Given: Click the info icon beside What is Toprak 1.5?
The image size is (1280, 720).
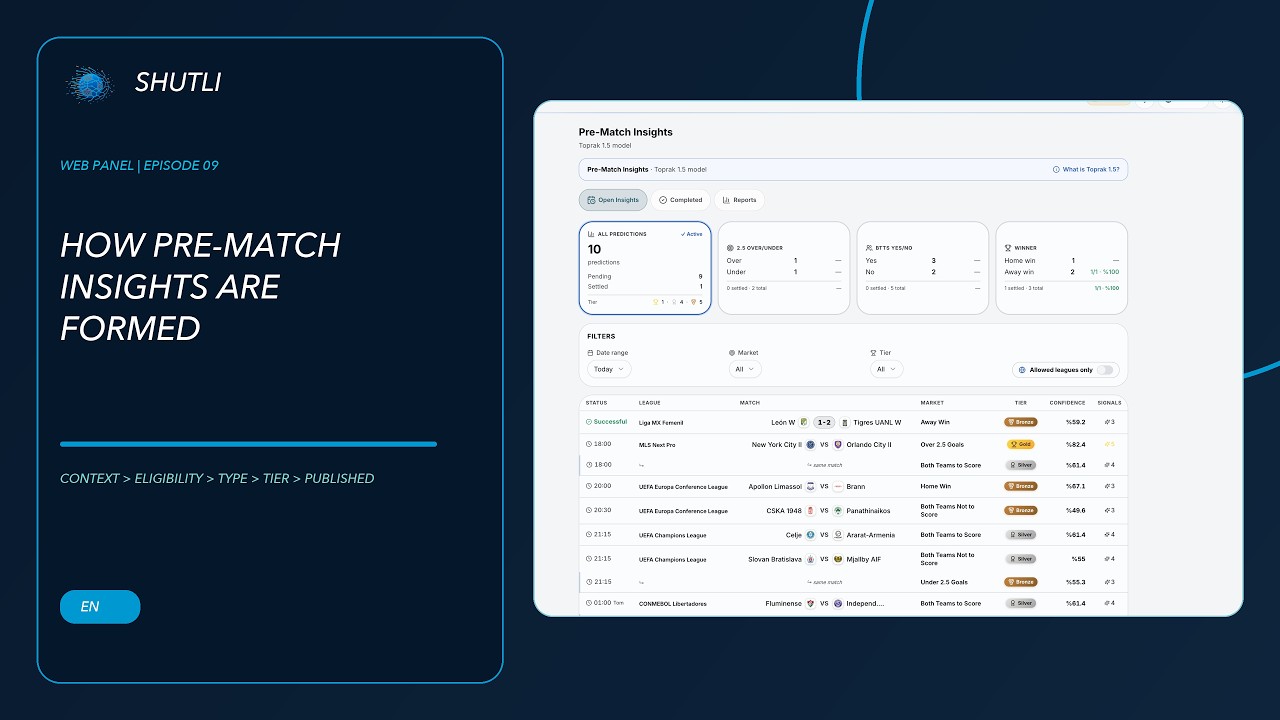Looking at the screenshot, I should [1056, 170].
